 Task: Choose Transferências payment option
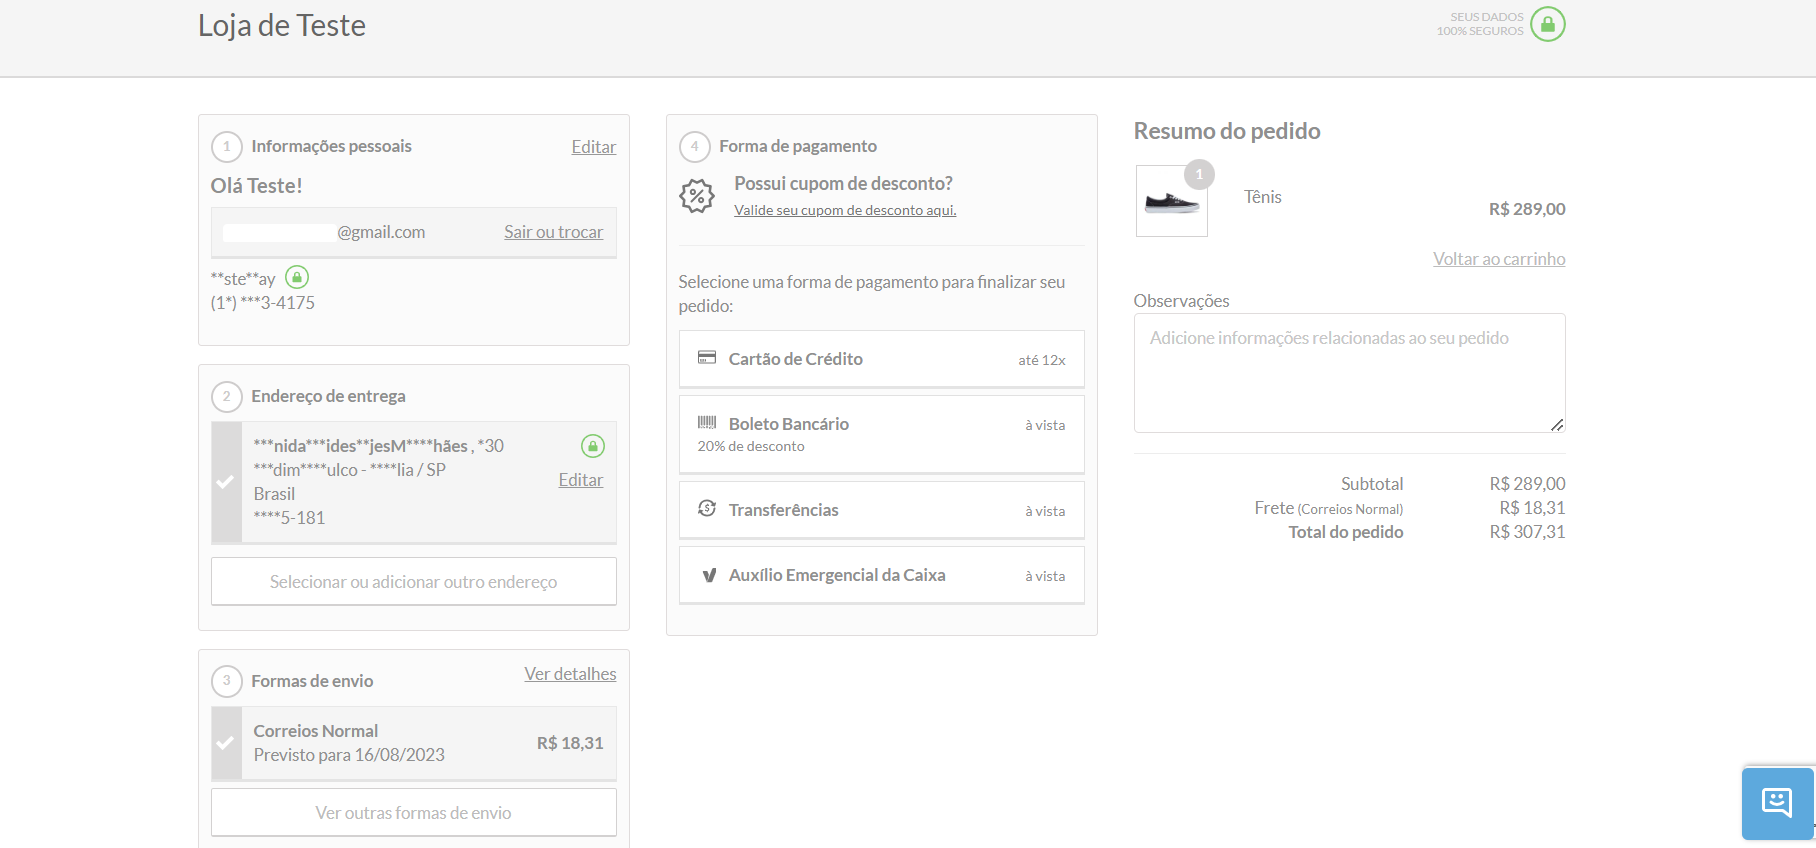point(882,510)
